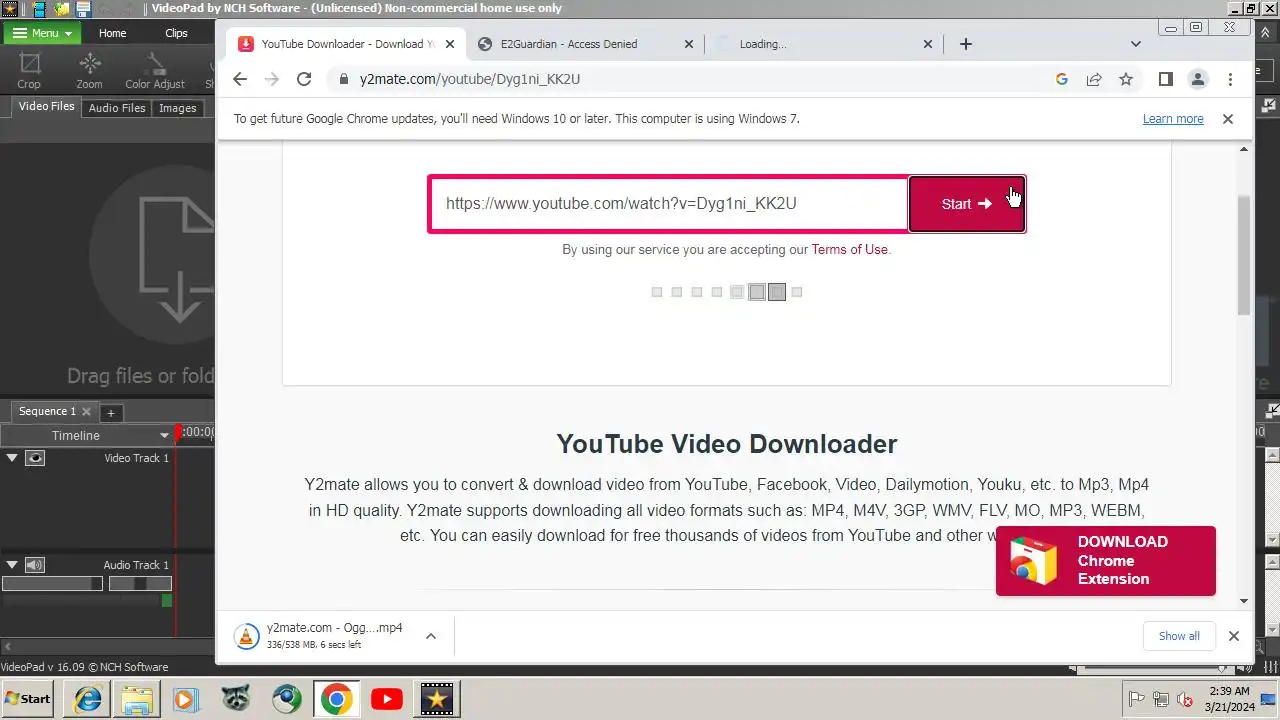Open Chrome tab search chevron
Image resolution: width=1280 pixels, height=720 pixels.
pos(1136,44)
